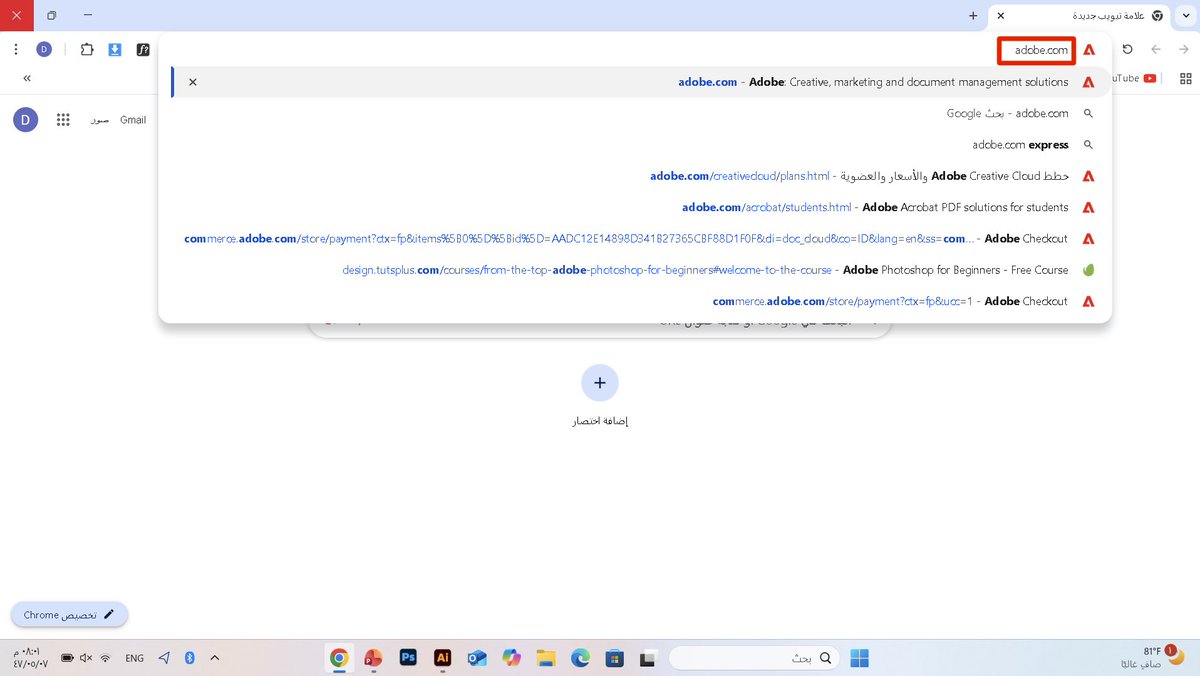Remove the first adobe.com suggestion
This screenshot has width=1200, height=676.
193,82
